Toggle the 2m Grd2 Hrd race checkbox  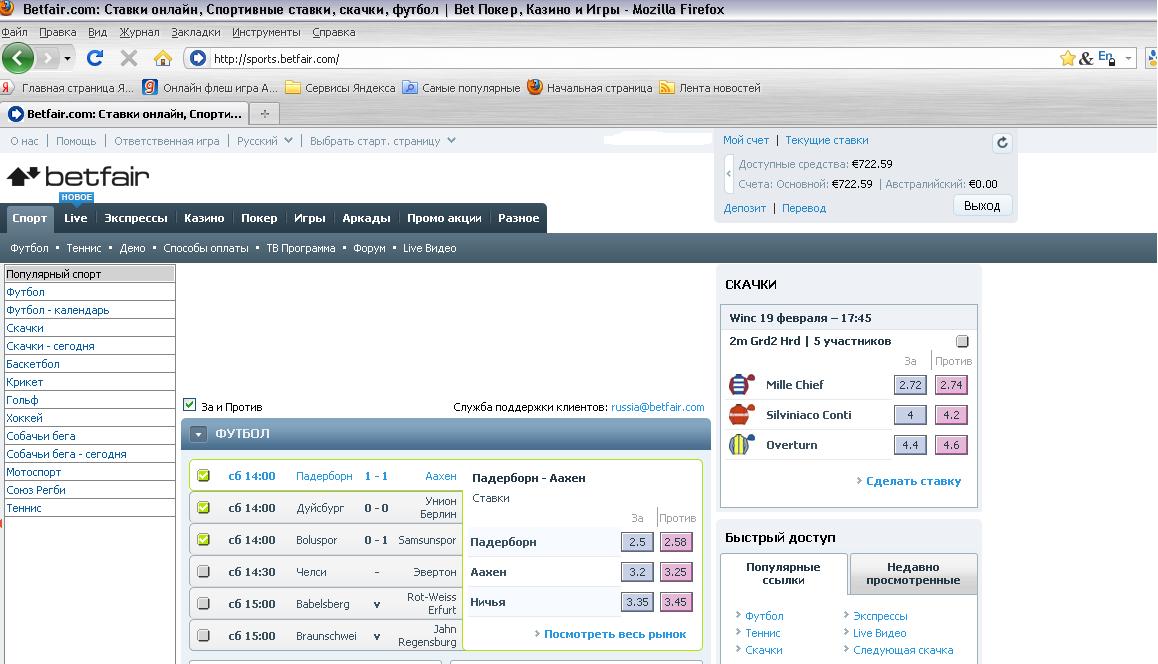pyautogui.click(x=962, y=340)
